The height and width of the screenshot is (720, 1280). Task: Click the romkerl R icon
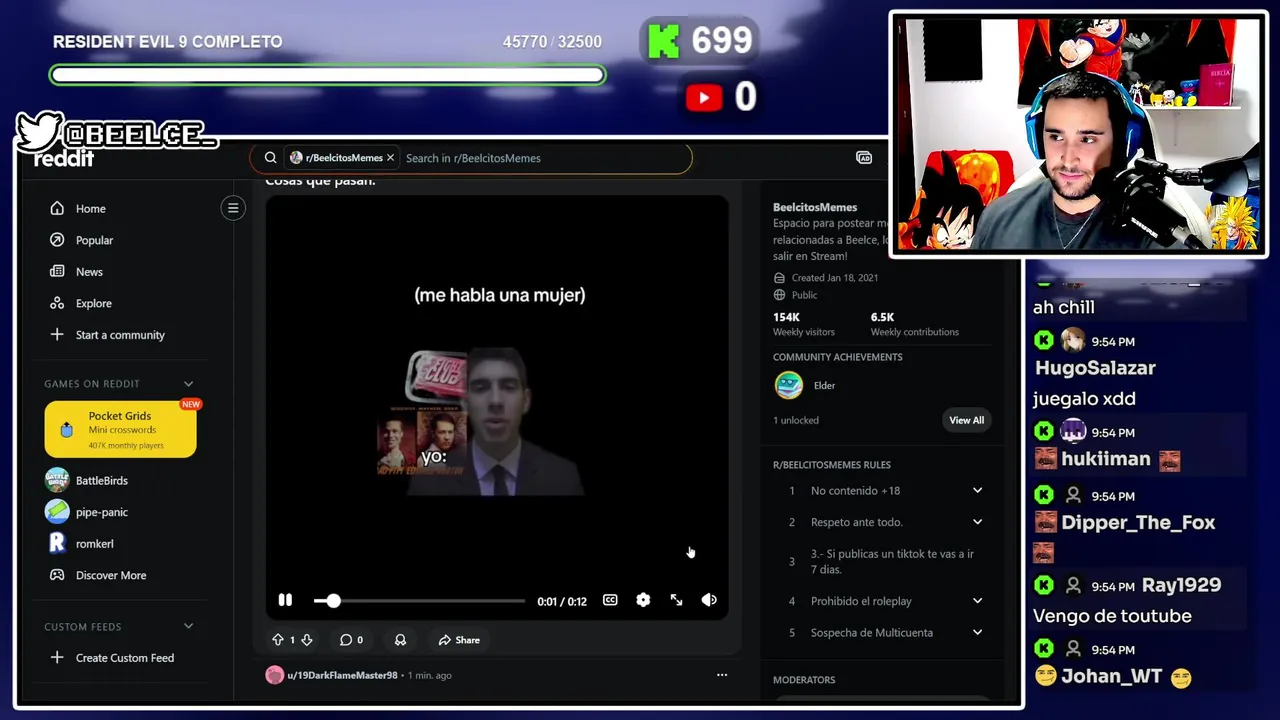pos(57,543)
